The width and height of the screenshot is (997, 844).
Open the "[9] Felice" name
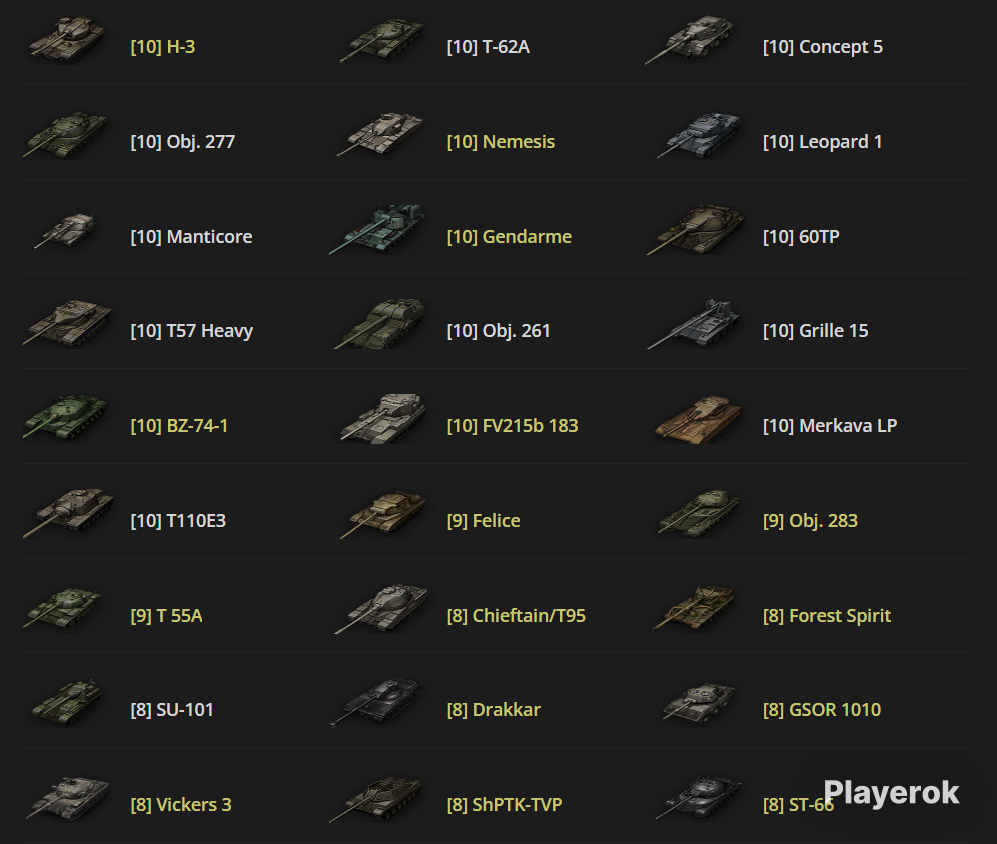coord(484,521)
